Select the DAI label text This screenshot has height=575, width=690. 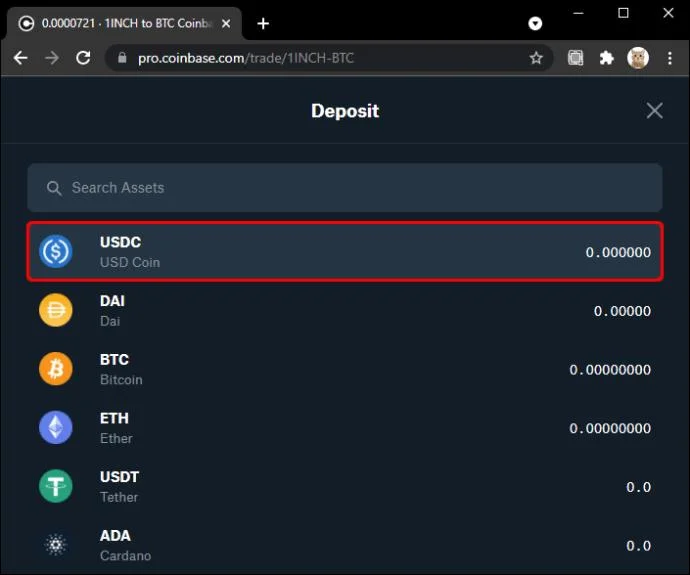coord(112,301)
